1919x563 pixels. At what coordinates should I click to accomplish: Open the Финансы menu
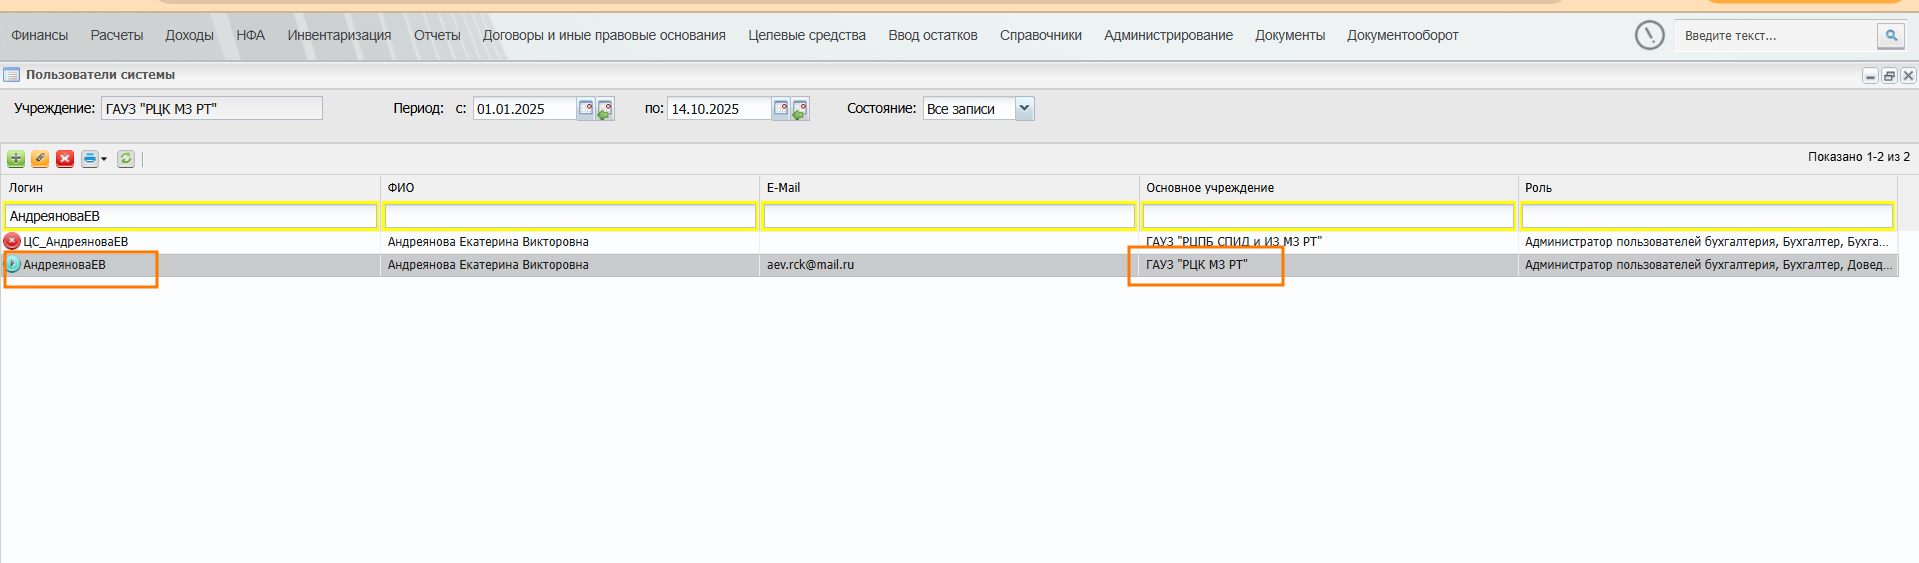pyautogui.click(x=40, y=35)
